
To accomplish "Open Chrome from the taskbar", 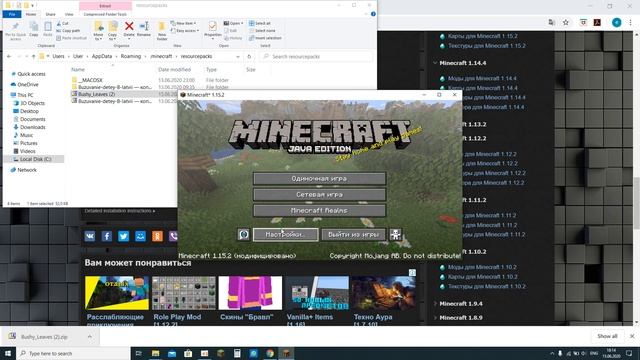I will tap(270, 353).
